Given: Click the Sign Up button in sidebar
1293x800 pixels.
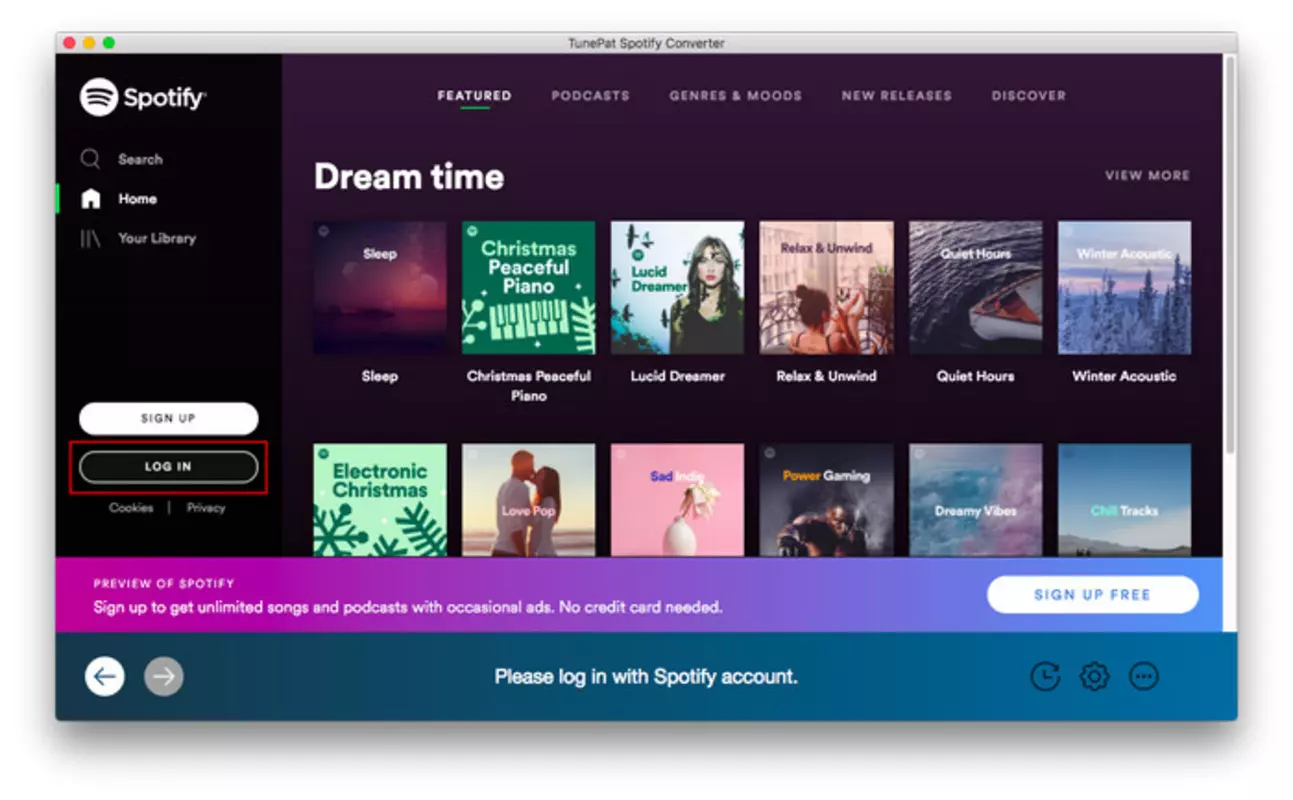Looking at the screenshot, I should pyautogui.click(x=168, y=419).
